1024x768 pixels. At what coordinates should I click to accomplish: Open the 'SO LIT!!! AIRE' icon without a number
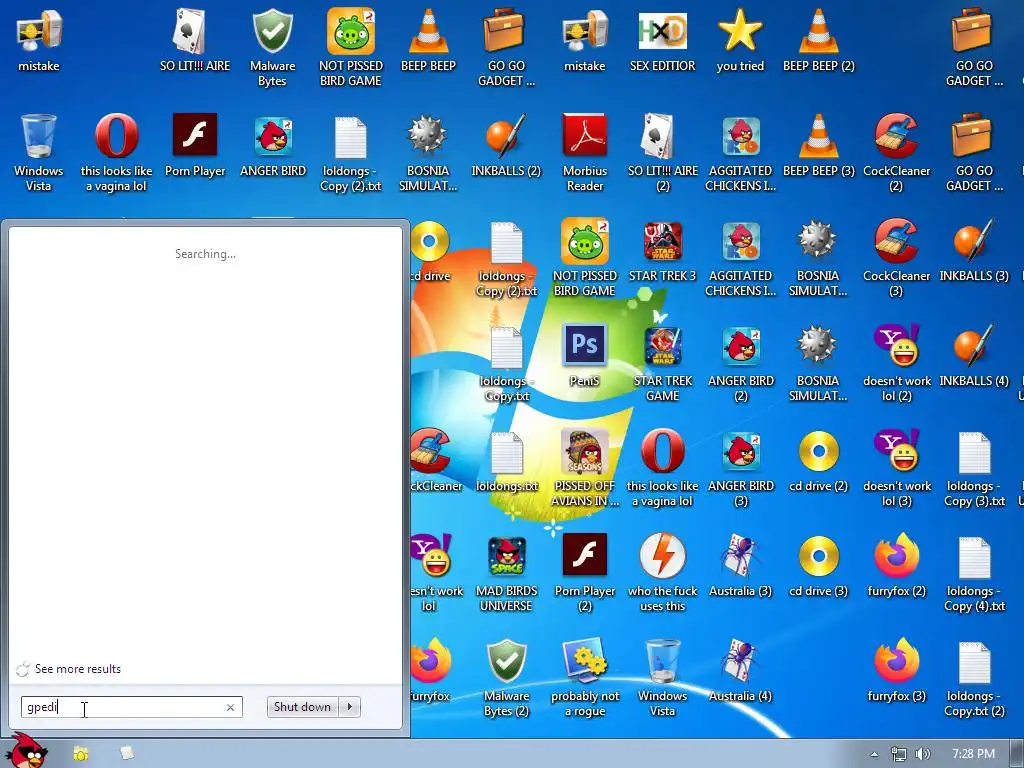(x=195, y=40)
